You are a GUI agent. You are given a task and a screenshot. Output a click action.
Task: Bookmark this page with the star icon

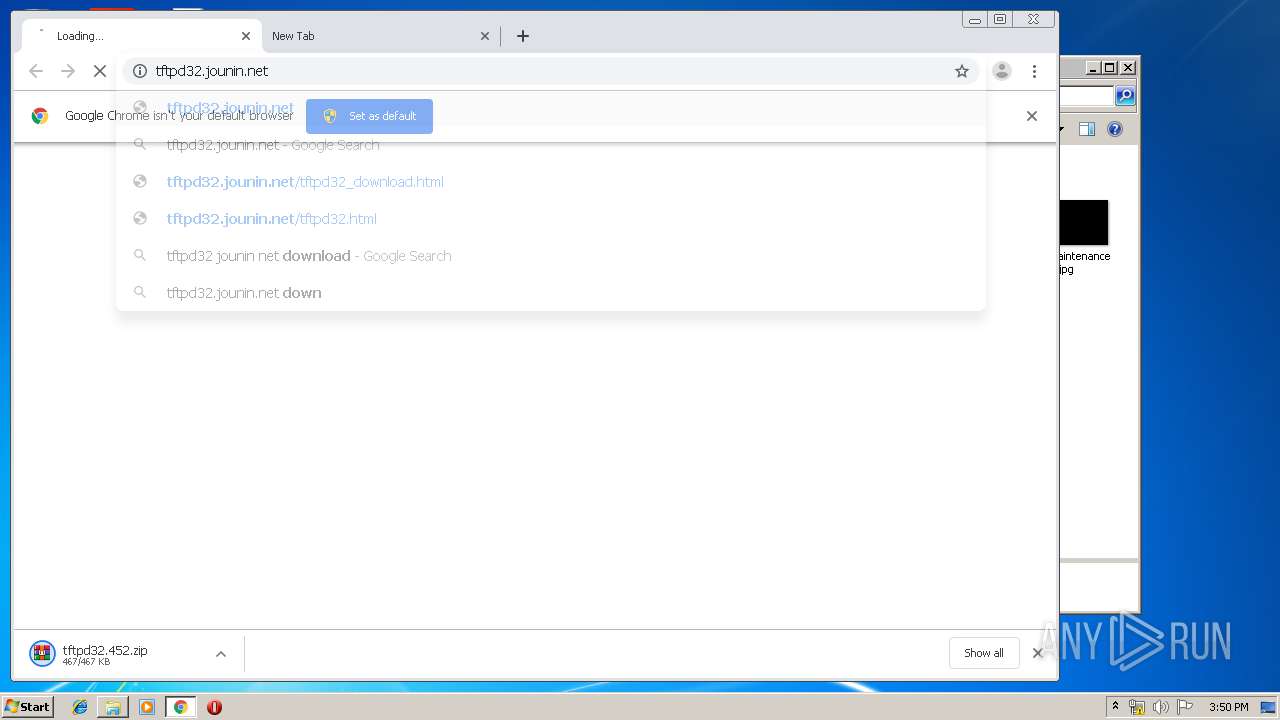pos(962,71)
